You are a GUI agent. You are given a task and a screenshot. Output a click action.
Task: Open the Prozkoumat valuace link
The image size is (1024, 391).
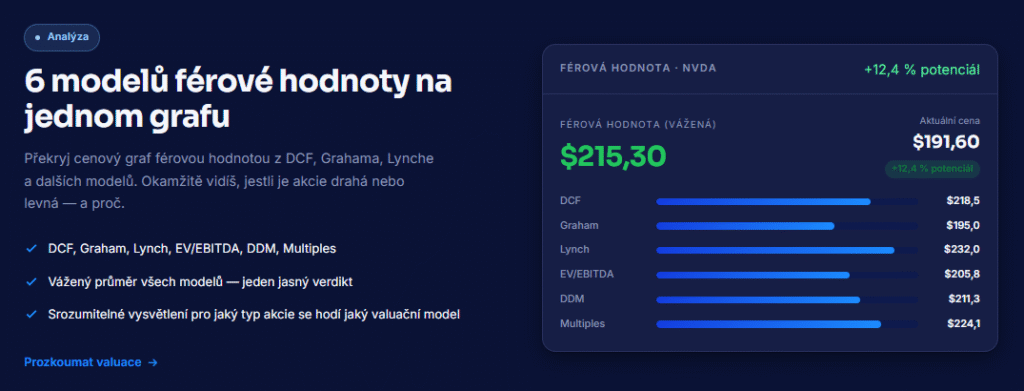pos(91,362)
